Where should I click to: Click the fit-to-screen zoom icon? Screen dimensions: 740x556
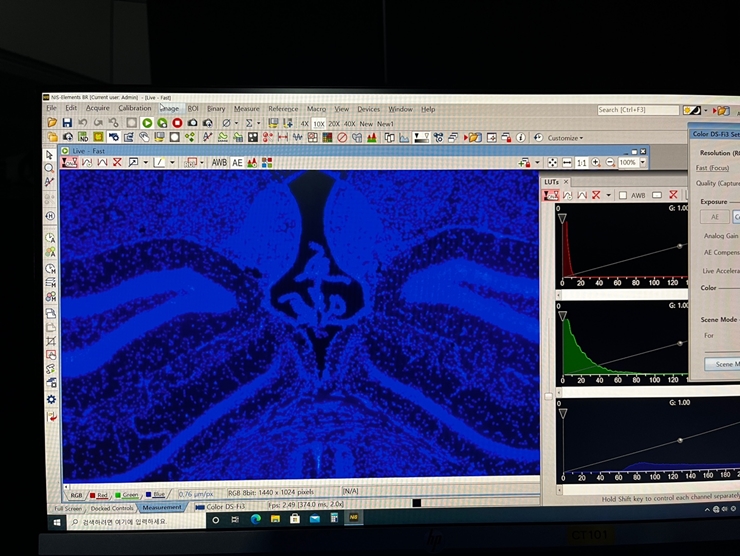552,162
